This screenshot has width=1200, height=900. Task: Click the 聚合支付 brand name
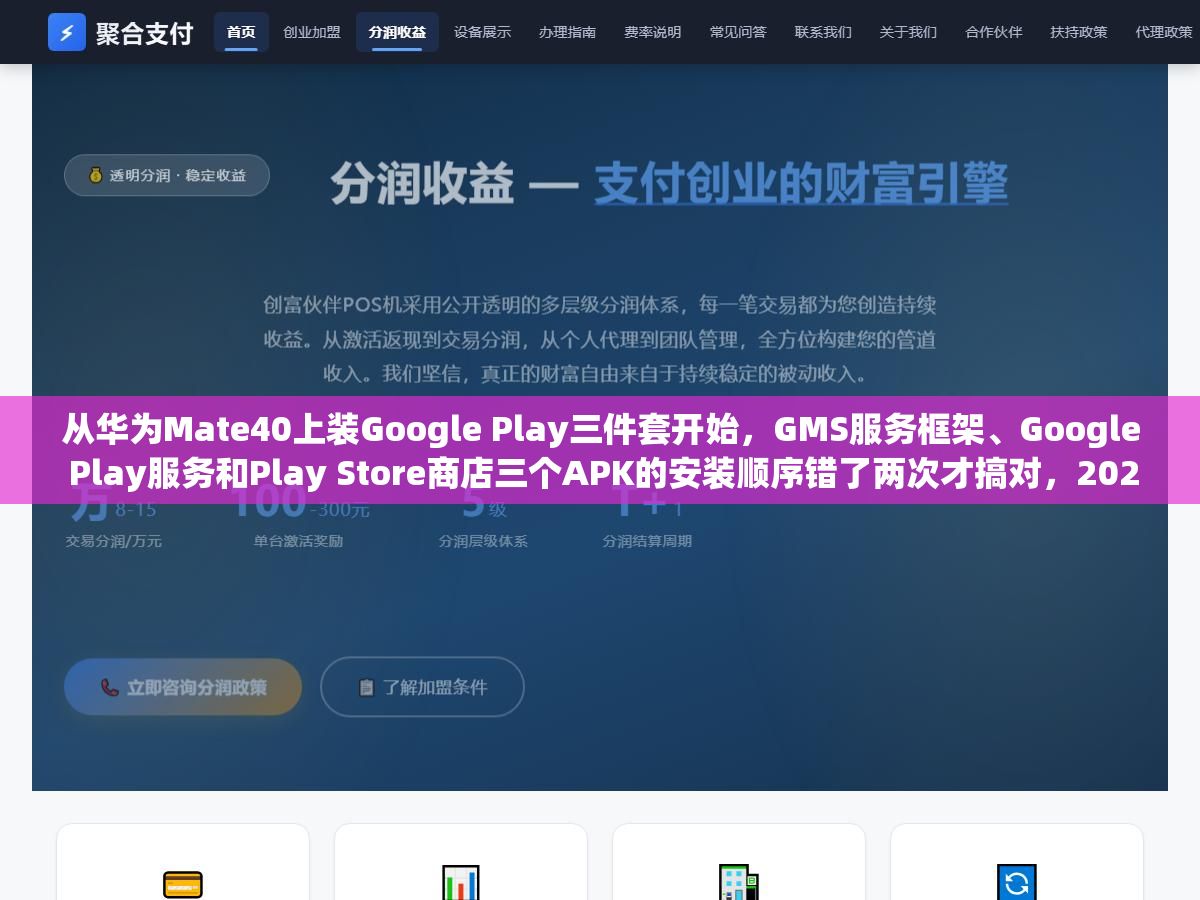tap(144, 32)
